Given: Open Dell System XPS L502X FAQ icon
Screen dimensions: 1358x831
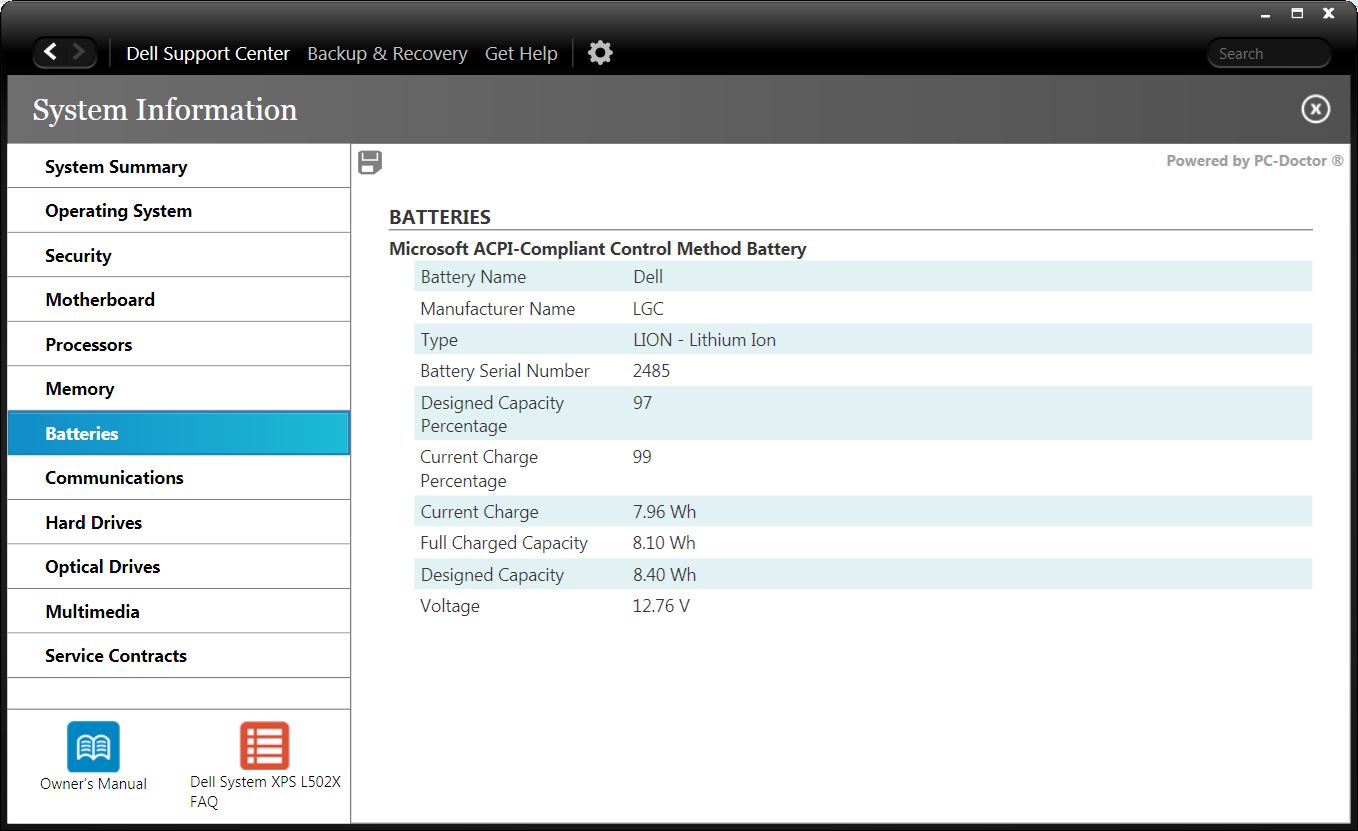Looking at the screenshot, I should pos(265,746).
